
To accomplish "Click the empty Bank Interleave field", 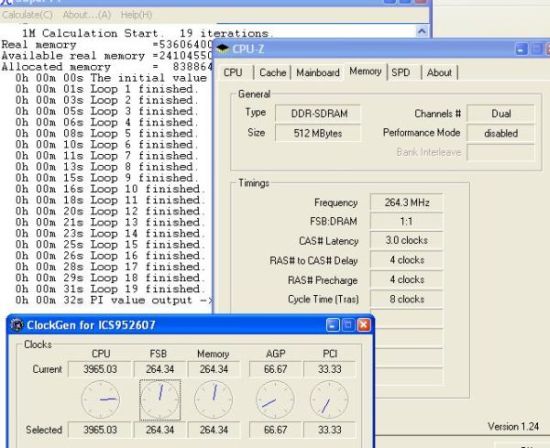I will (501, 153).
